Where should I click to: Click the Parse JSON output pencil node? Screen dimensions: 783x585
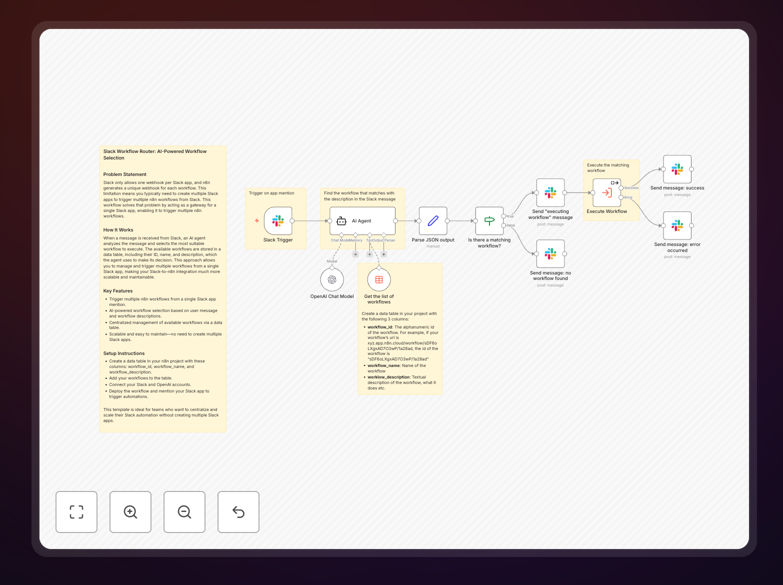433,221
